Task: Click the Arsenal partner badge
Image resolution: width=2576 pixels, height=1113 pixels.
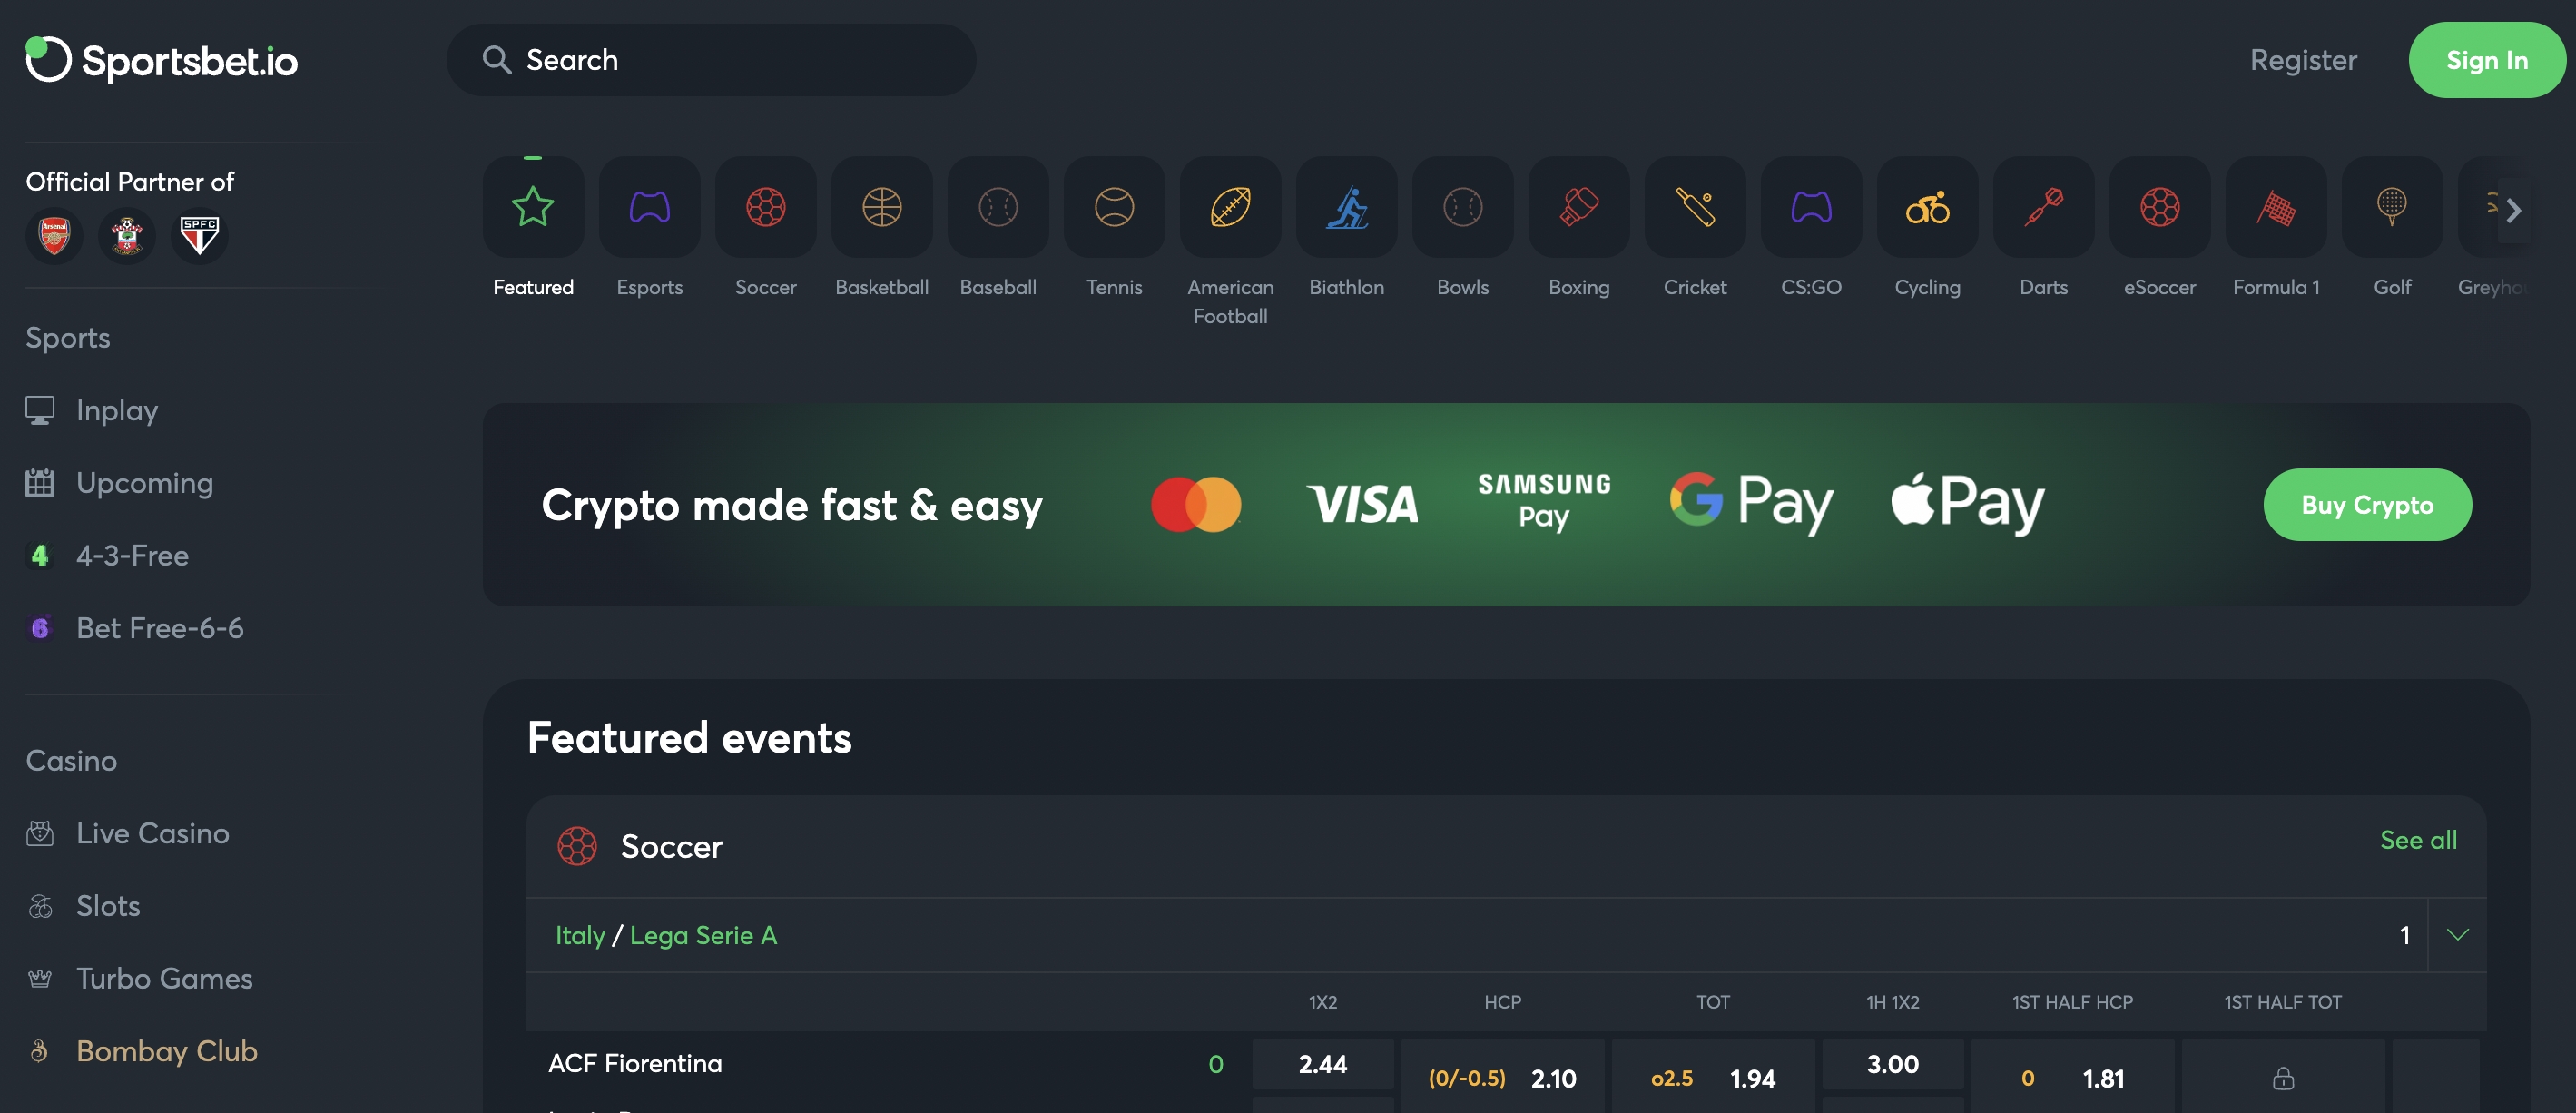Action: (54, 236)
